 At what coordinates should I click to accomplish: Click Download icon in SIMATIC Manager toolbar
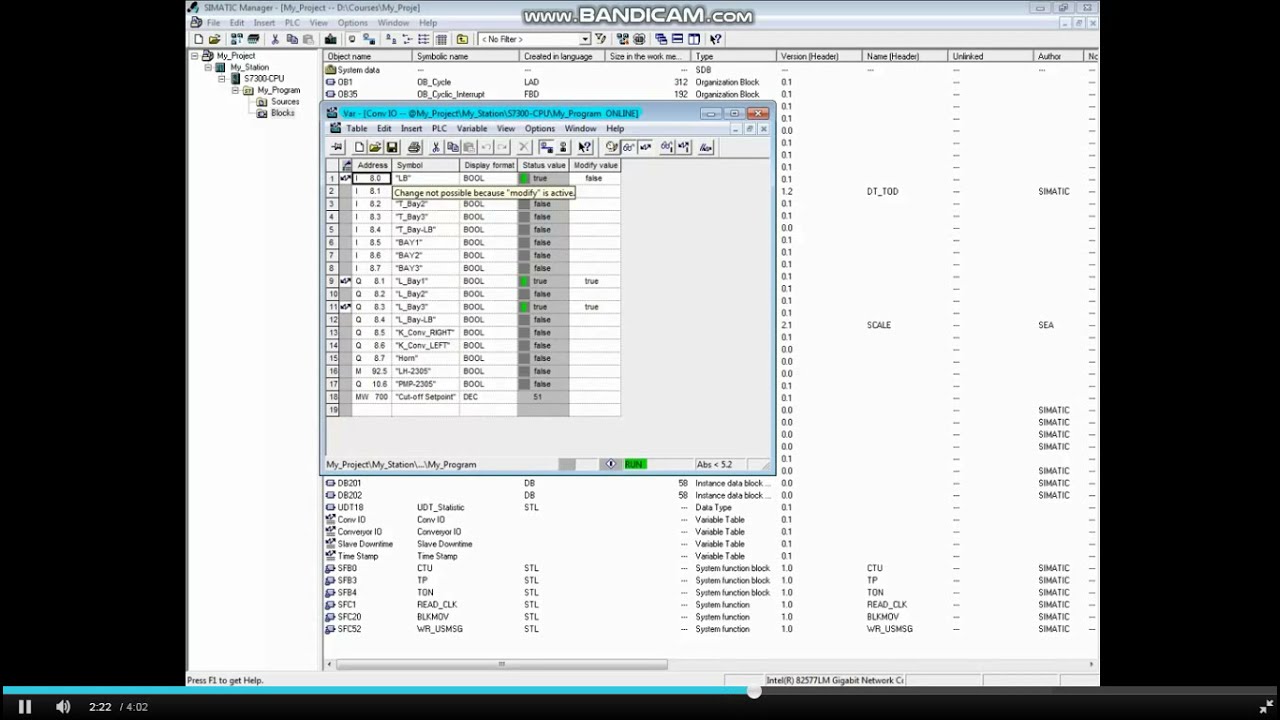pos(331,39)
